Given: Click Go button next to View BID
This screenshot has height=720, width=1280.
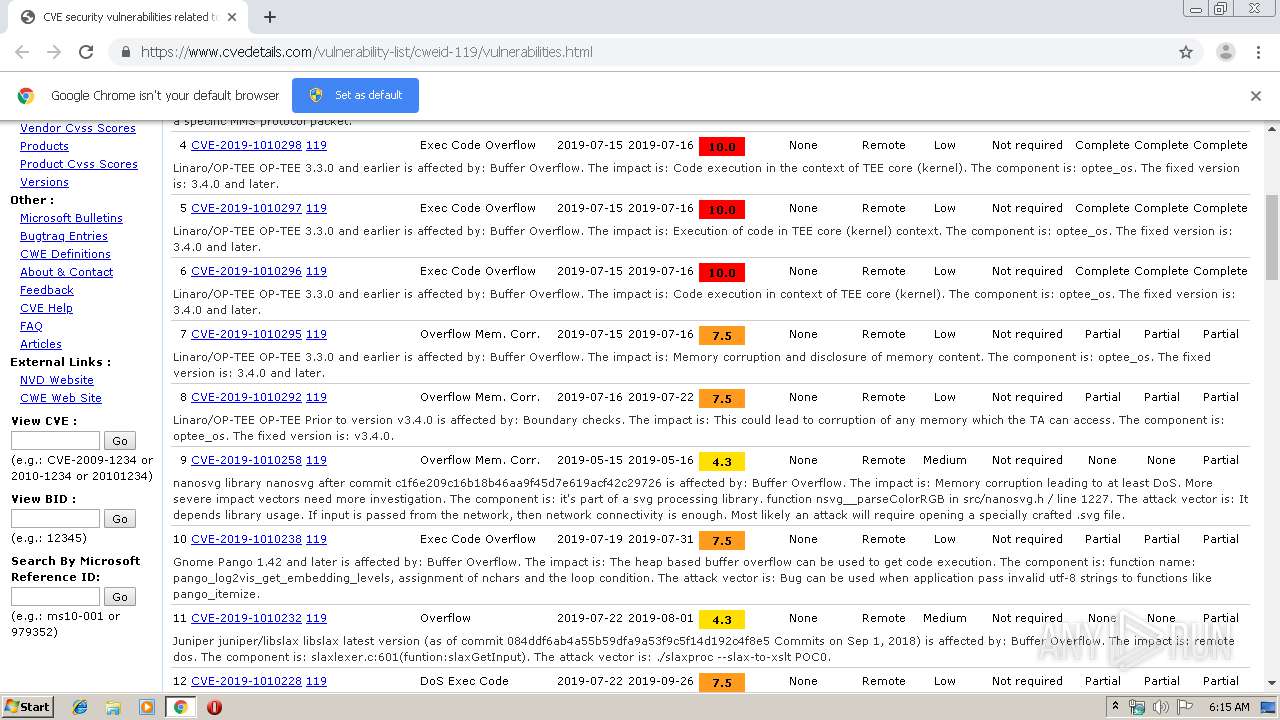Looking at the screenshot, I should (120, 519).
